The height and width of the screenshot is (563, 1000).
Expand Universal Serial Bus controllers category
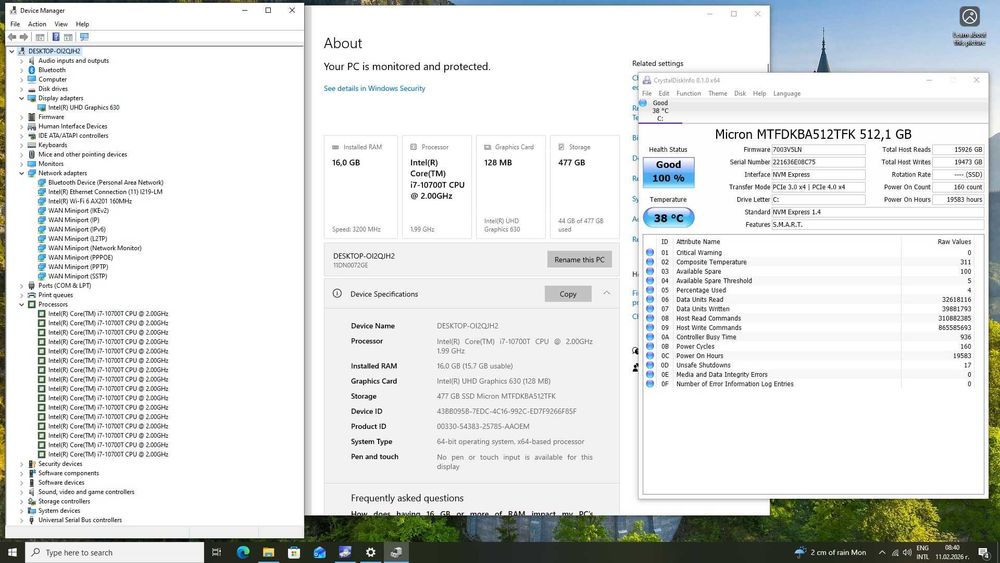point(21,520)
